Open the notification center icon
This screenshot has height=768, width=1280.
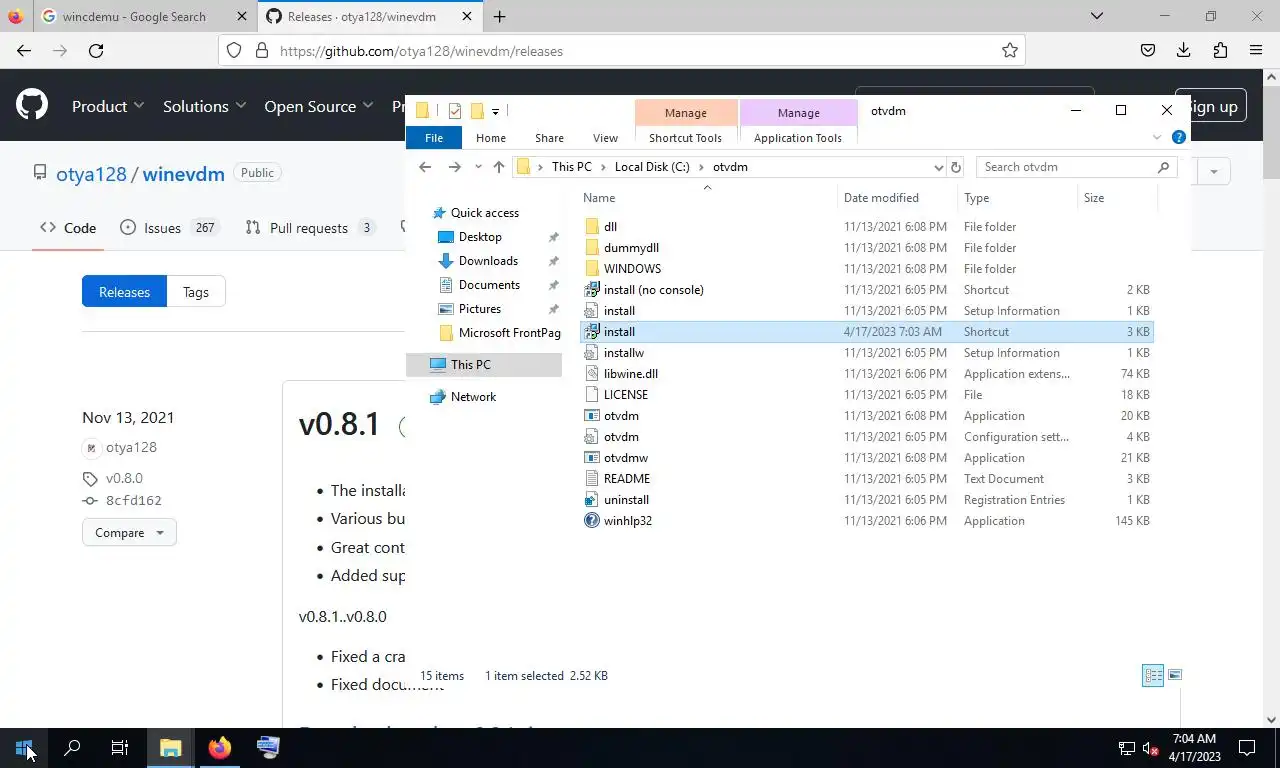click(x=1247, y=748)
